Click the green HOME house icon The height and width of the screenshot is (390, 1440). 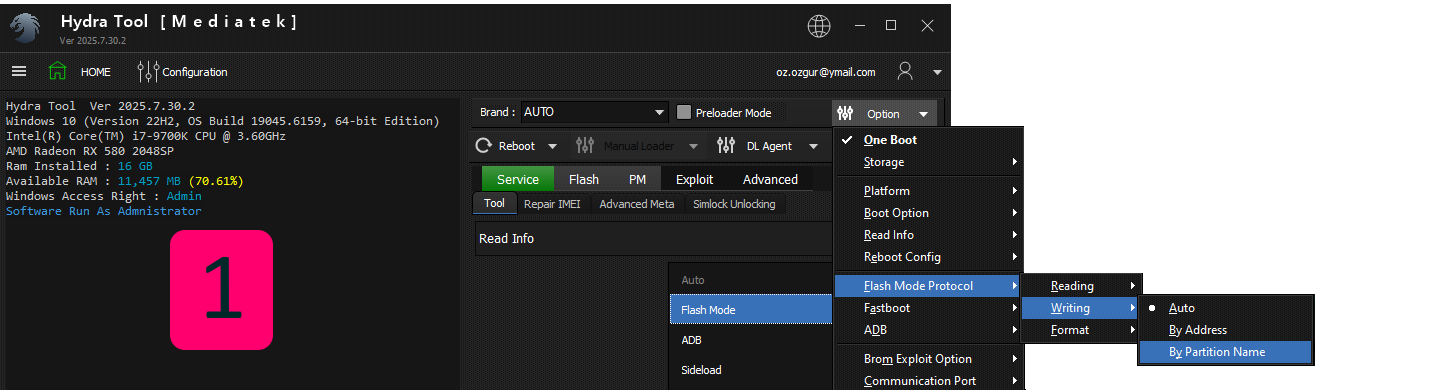coord(57,71)
